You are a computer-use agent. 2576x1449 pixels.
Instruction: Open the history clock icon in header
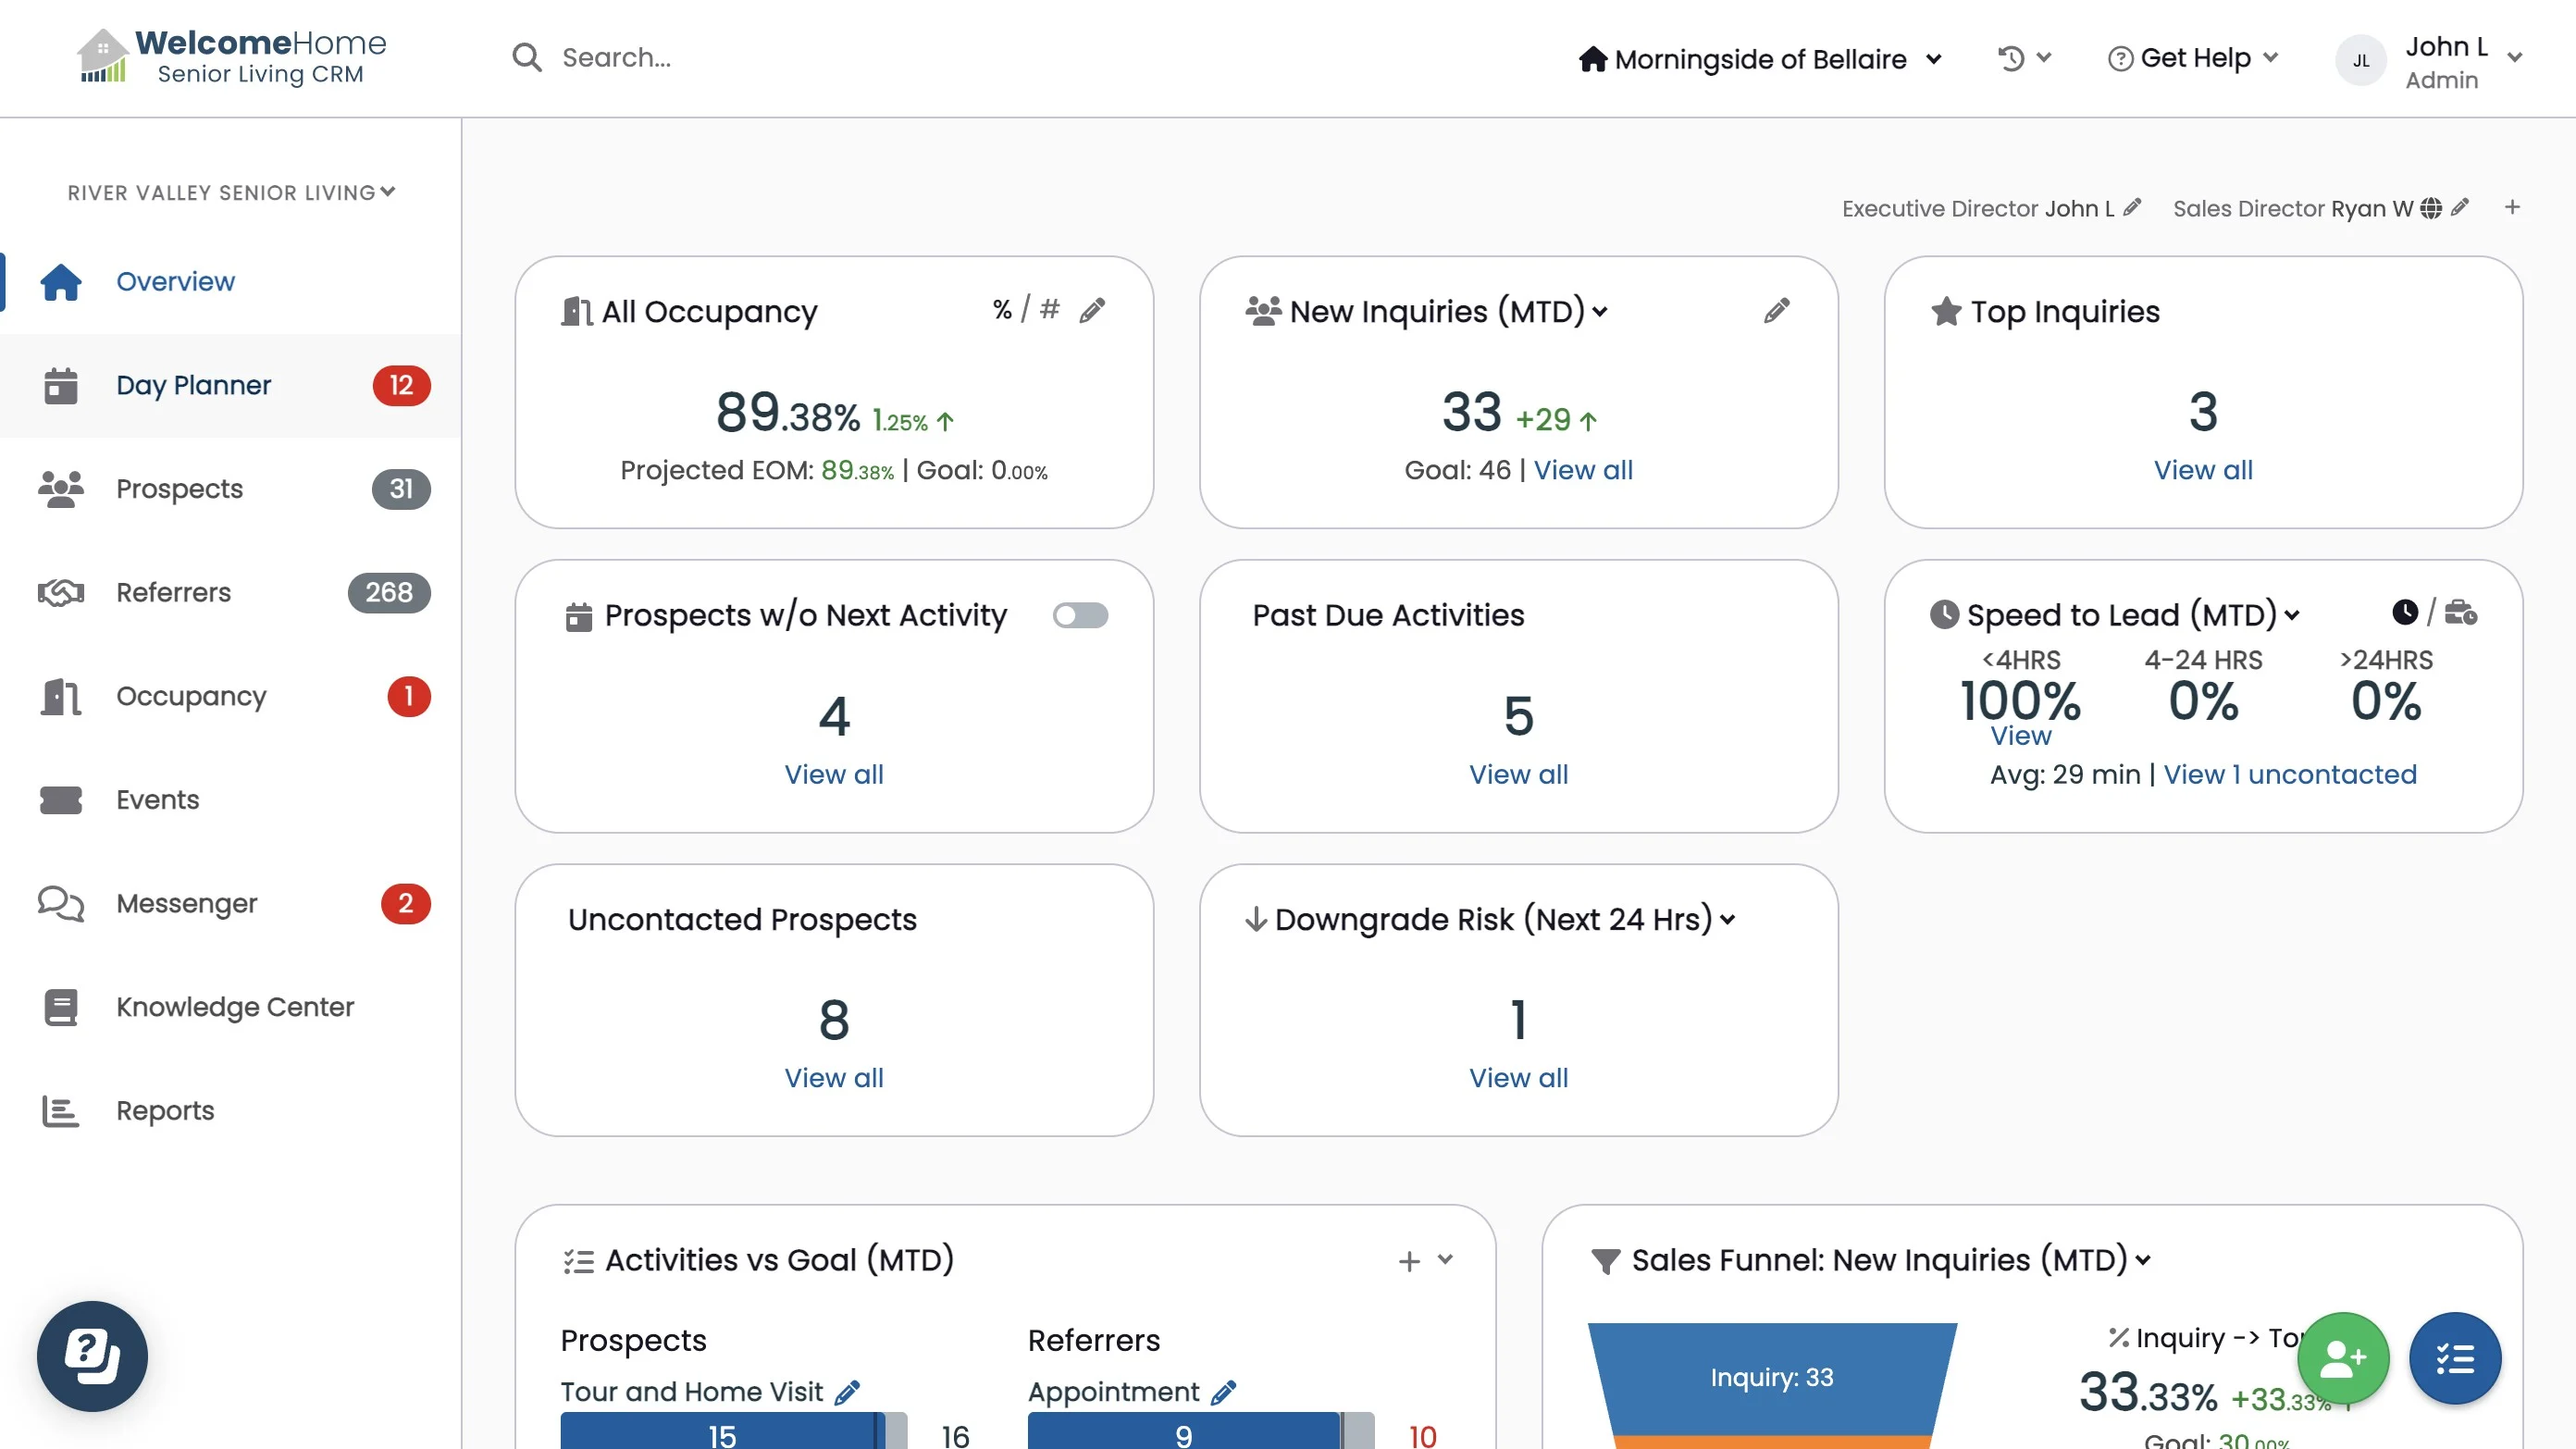[2011, 59]
